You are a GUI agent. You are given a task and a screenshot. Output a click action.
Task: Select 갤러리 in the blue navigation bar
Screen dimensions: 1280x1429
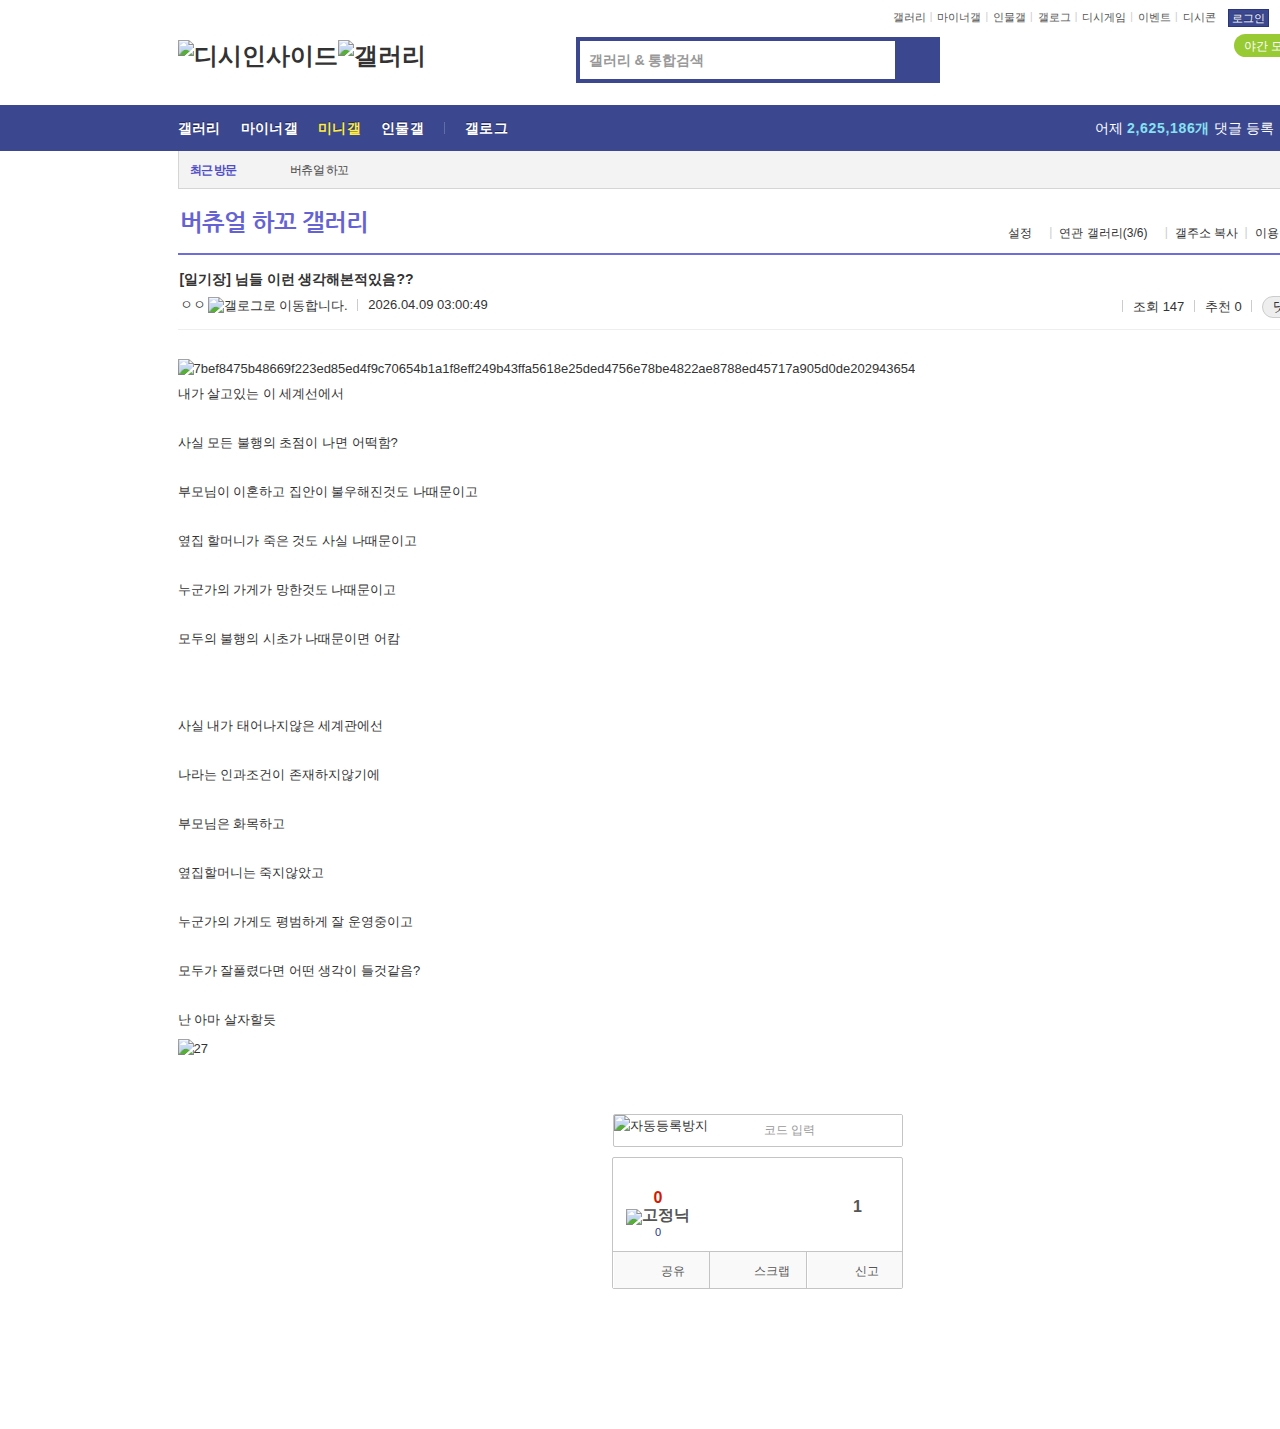pyautogui.click(x=199, y=128)
